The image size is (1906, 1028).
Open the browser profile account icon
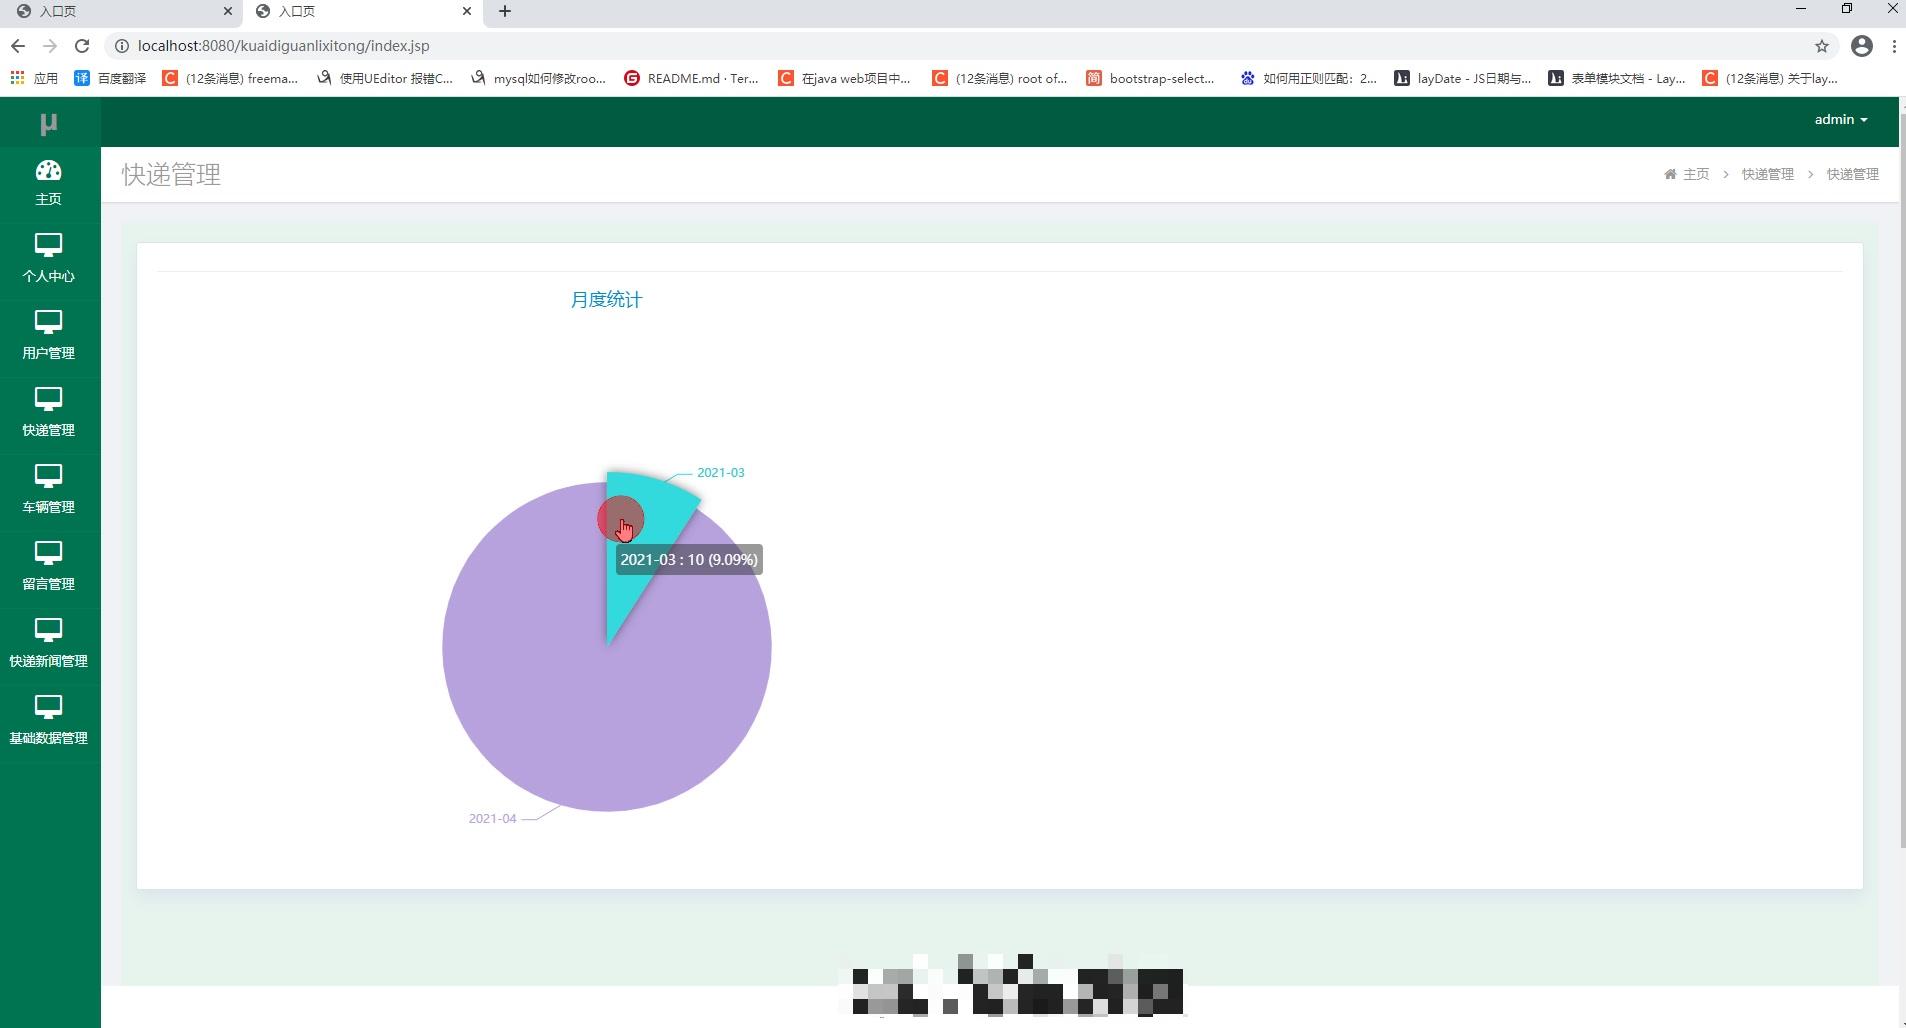tap(1862, 46)
